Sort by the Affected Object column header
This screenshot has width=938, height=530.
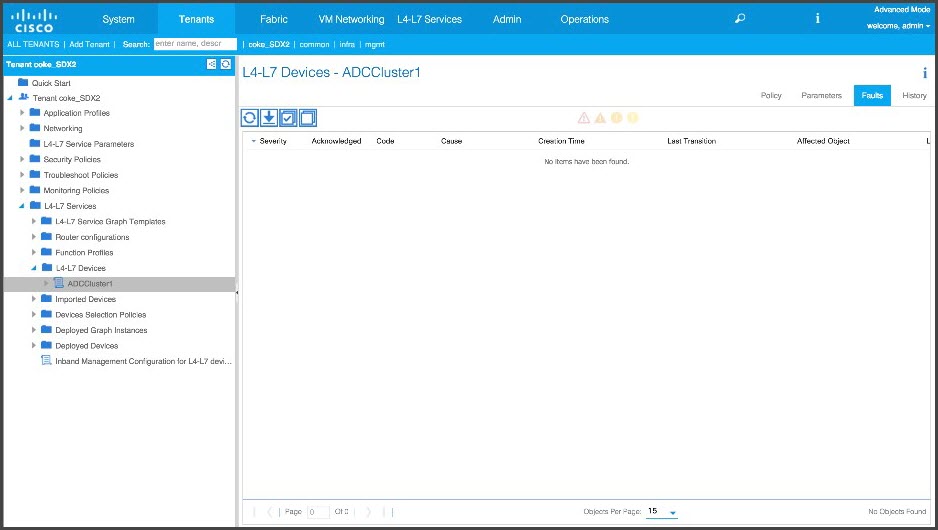823,141
